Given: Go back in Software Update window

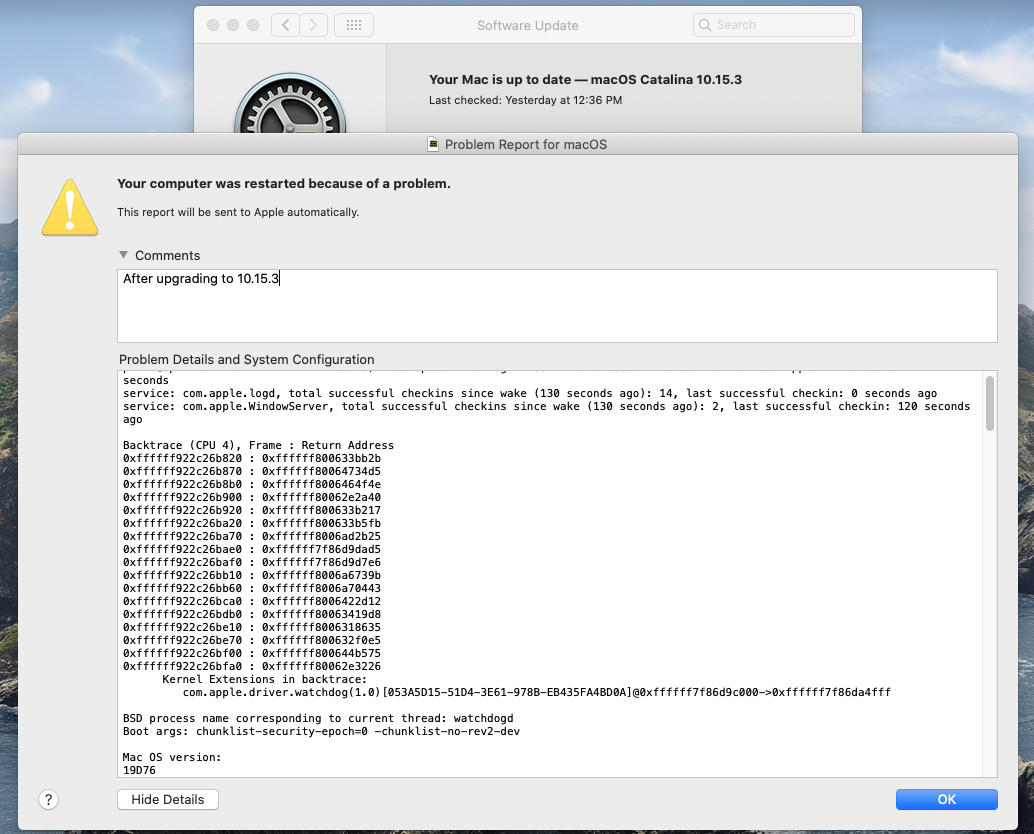Looking at the screenshot, I should coord(285,25).
